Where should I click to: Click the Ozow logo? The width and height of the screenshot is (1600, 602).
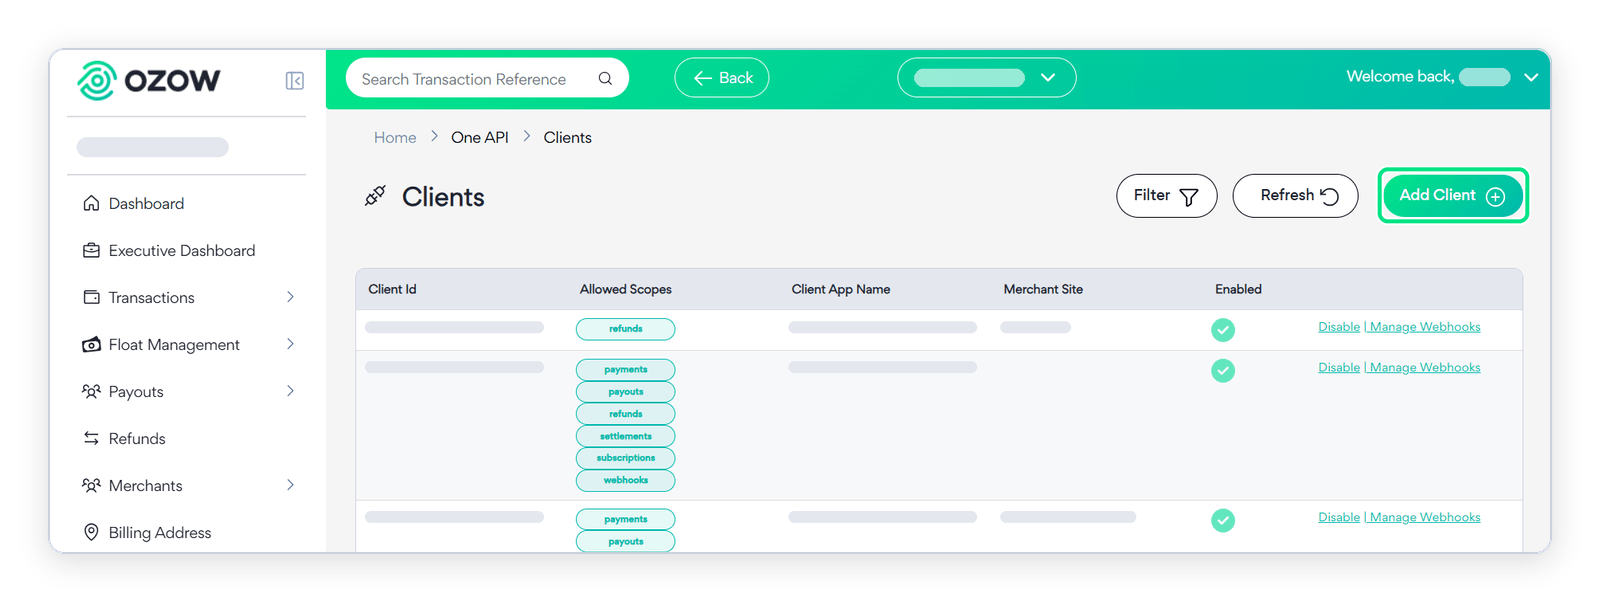[x=149, y=81]
